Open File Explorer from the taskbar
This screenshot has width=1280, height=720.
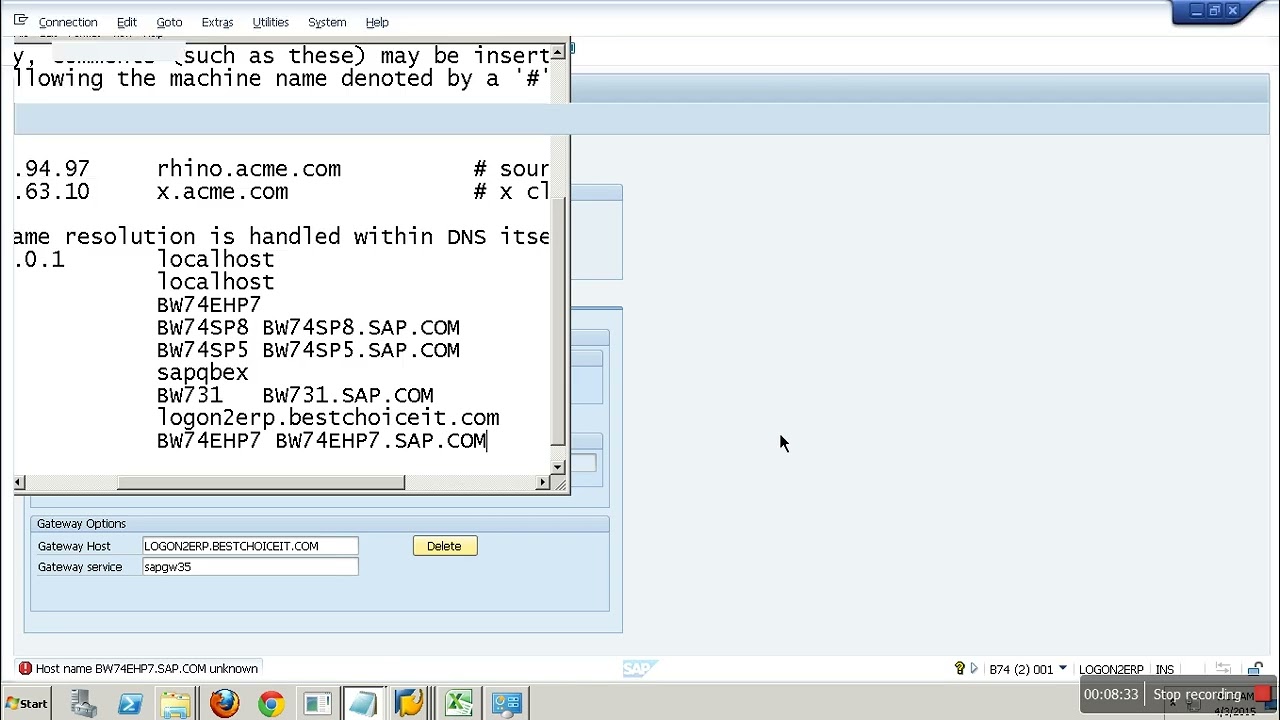coord(176,704)
